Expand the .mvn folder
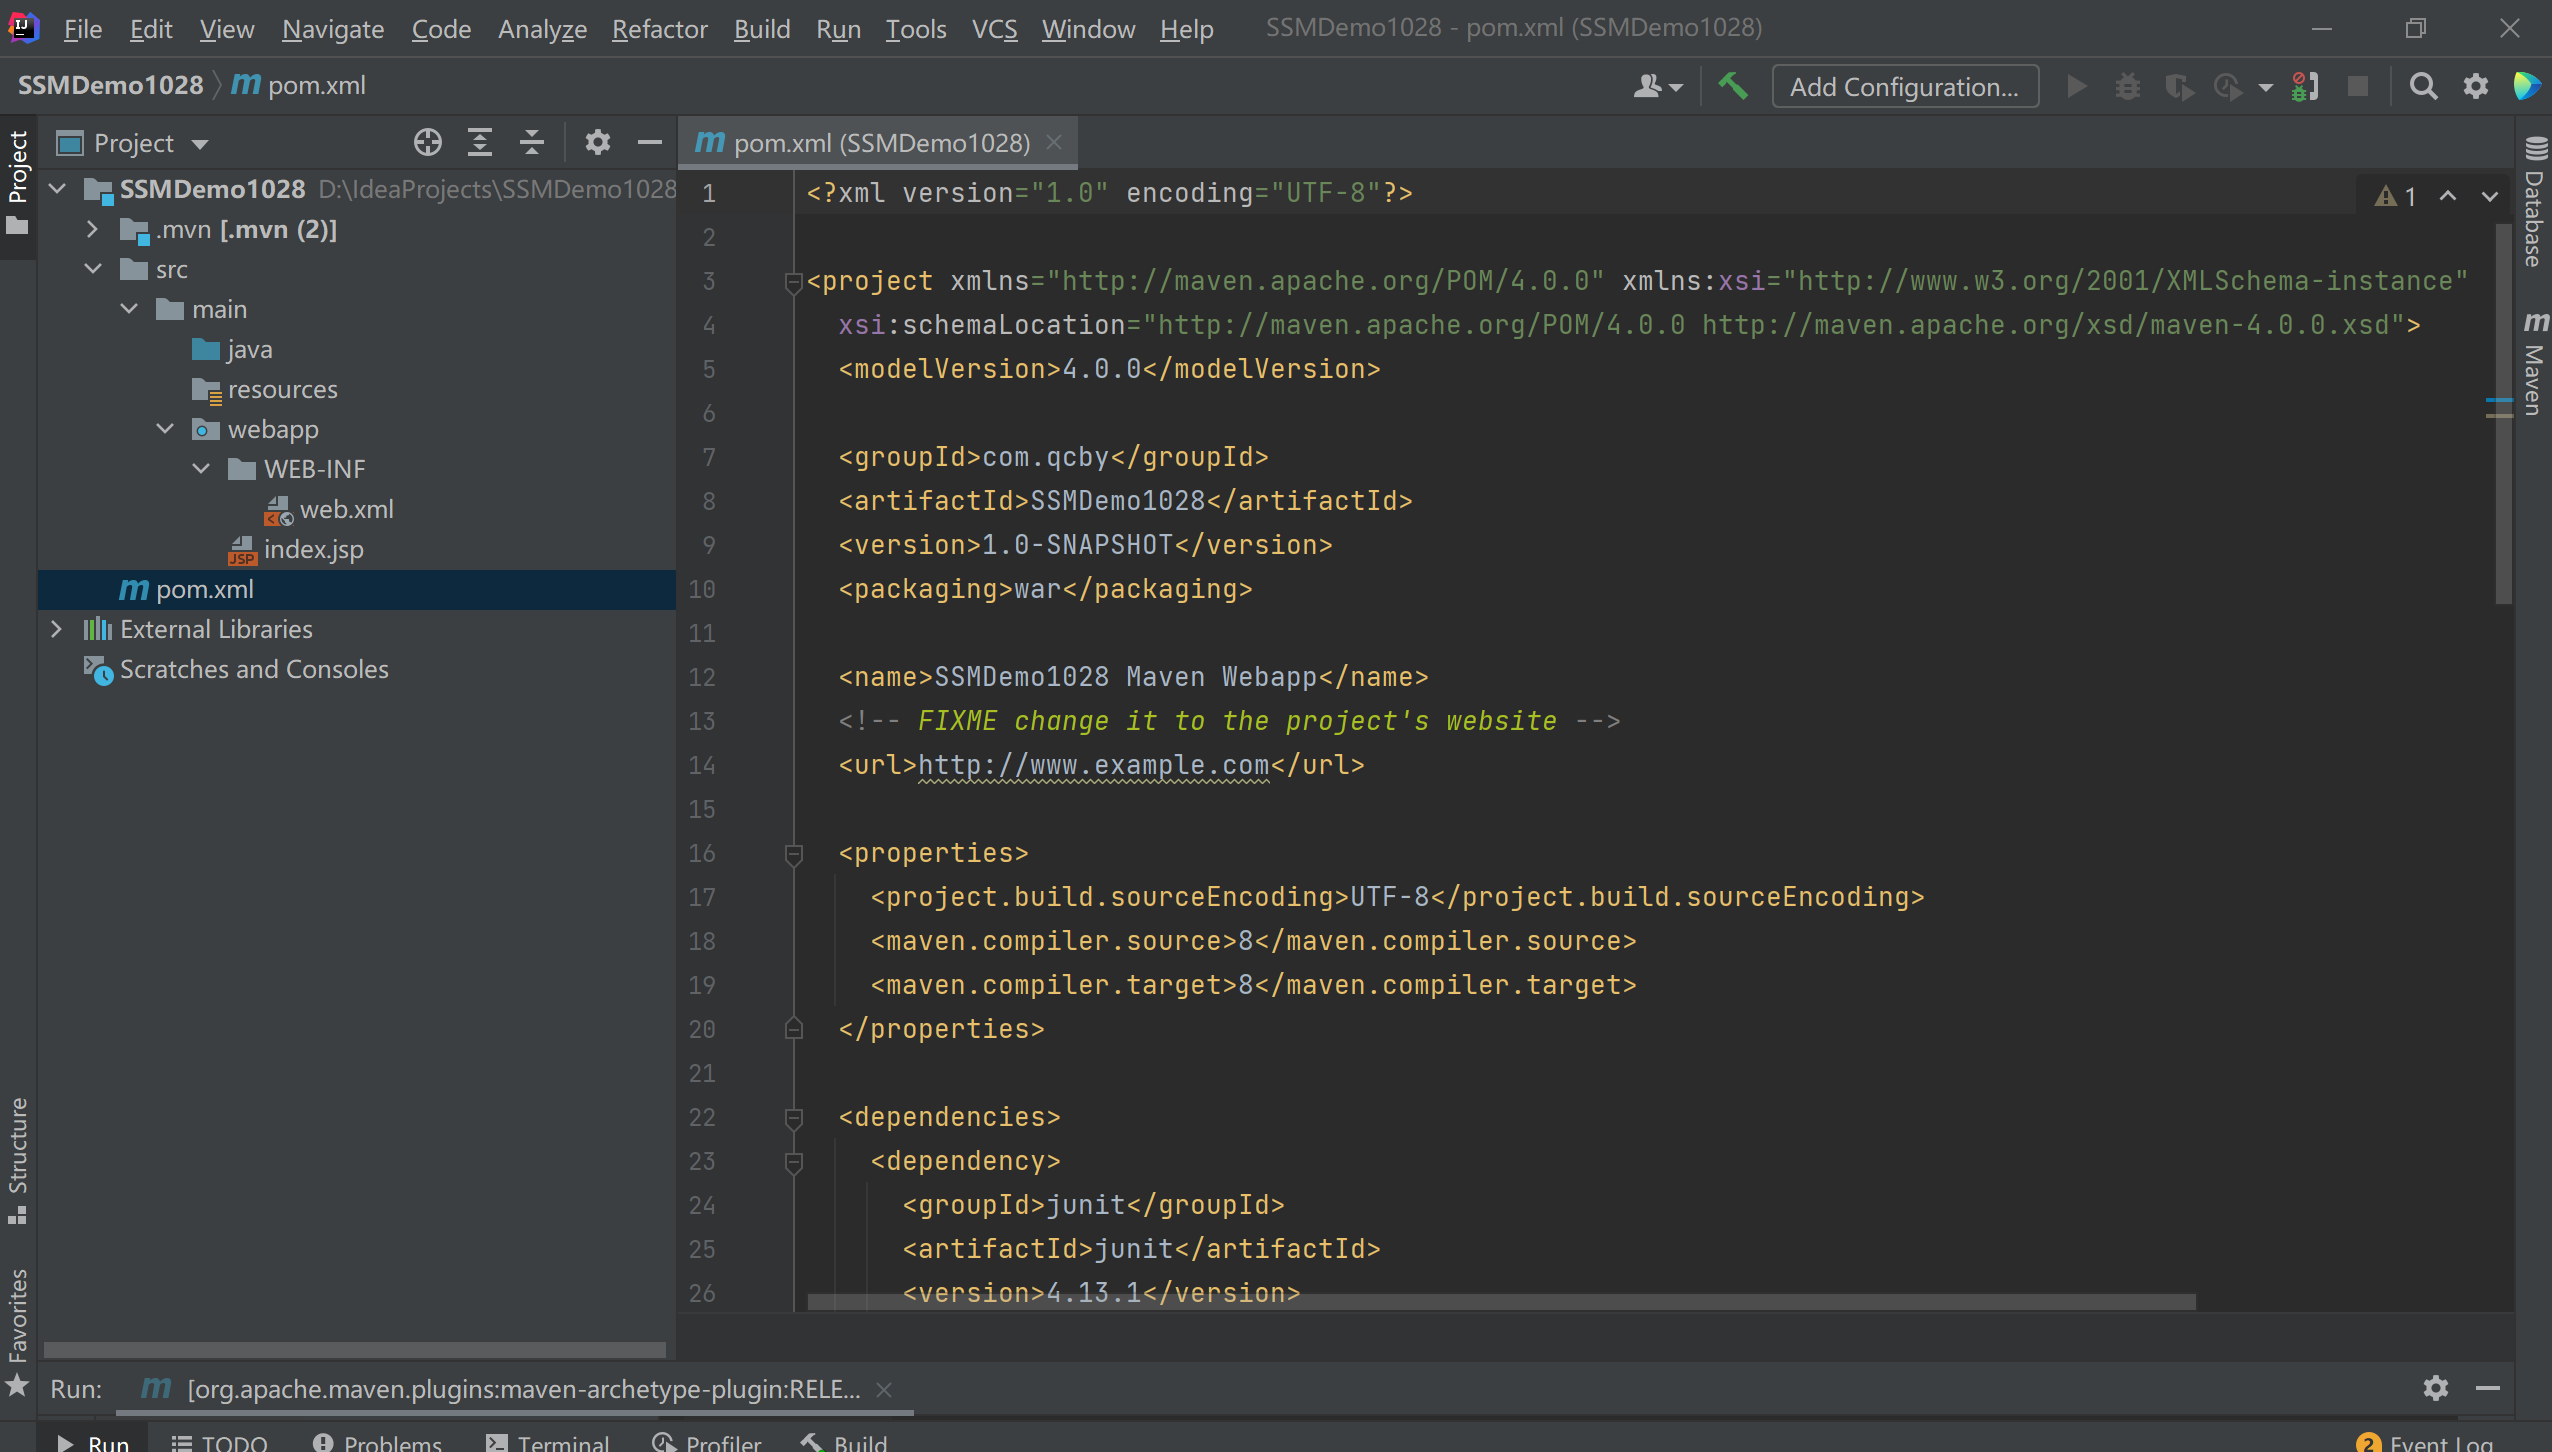 (92, 229)
